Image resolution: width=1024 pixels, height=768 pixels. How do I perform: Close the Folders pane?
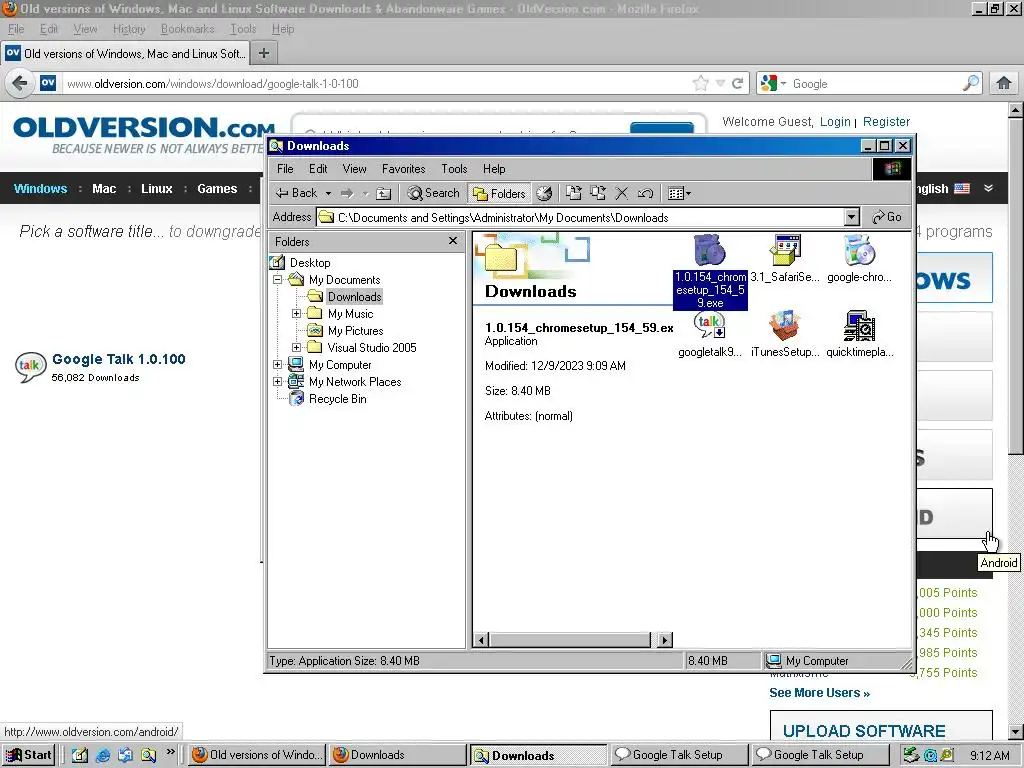tap(453, 241)
